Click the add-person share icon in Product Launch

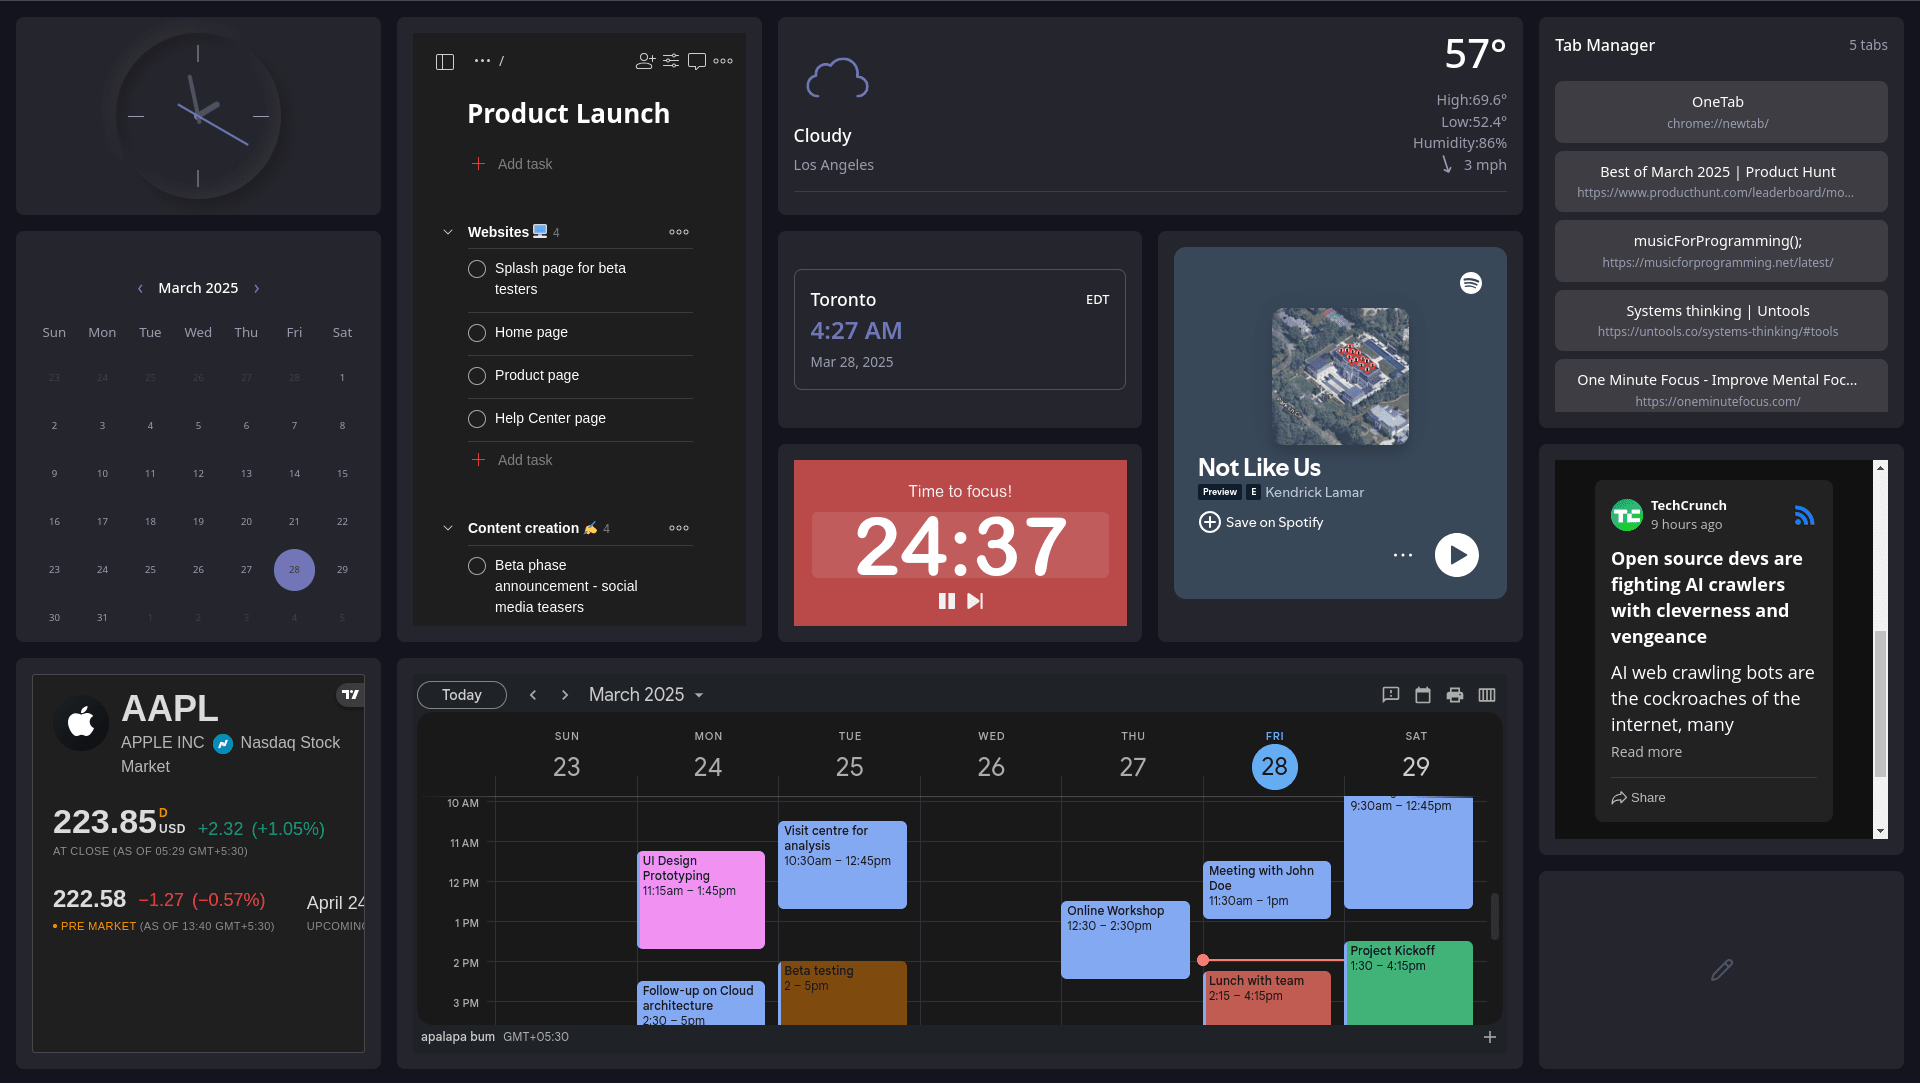[x=645, y=61]
